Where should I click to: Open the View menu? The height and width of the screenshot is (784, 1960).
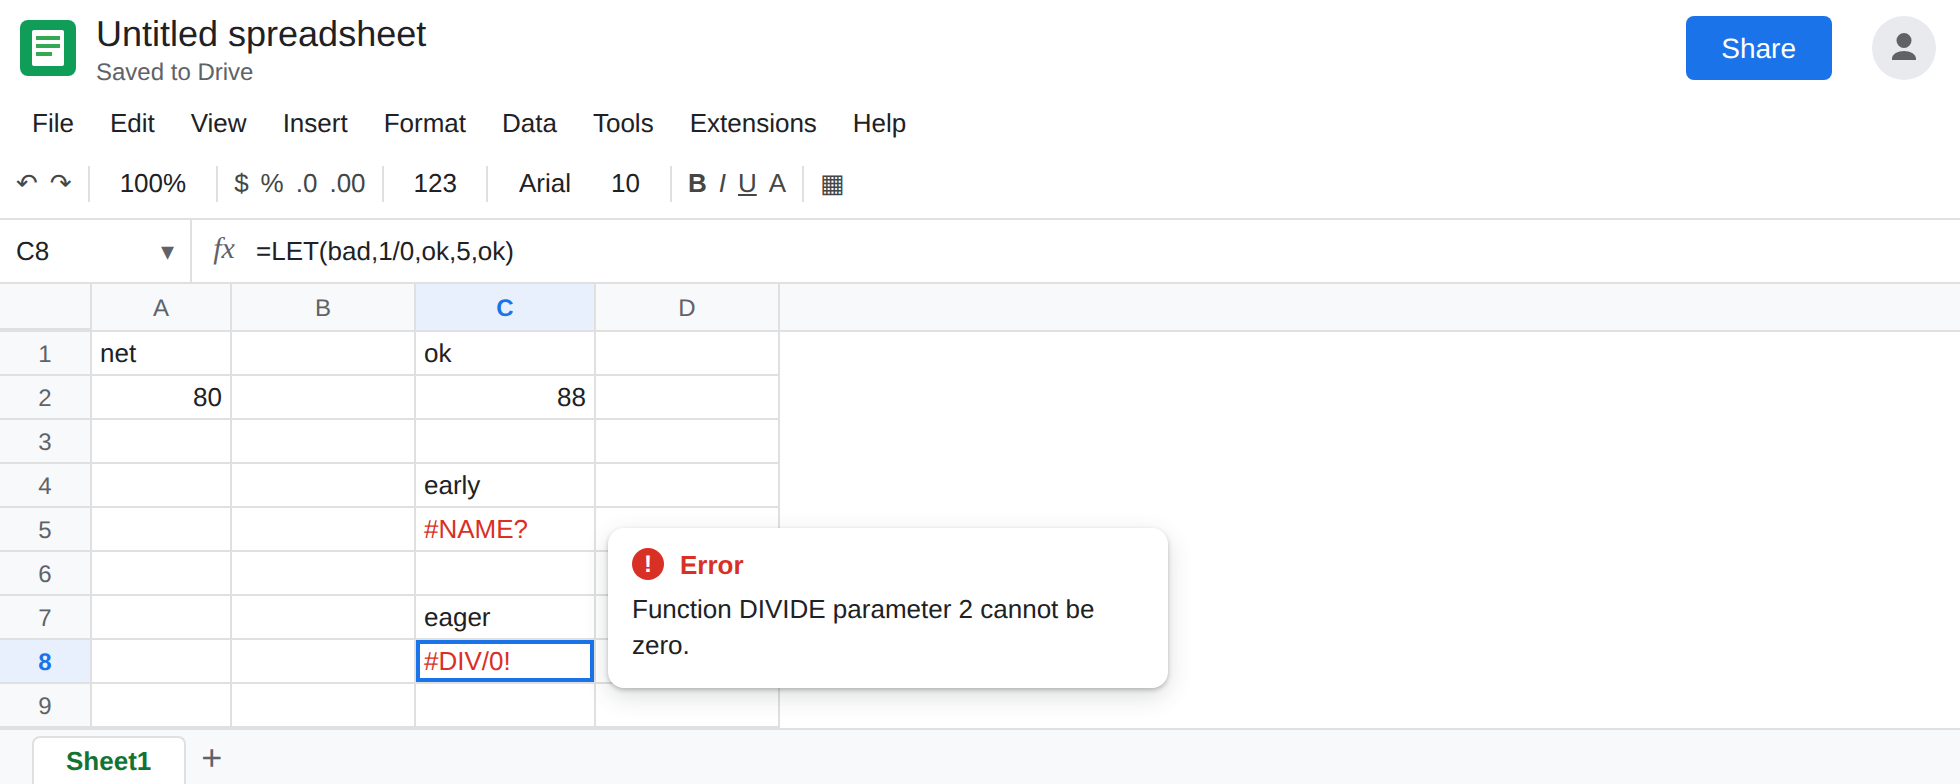(219, 123)
